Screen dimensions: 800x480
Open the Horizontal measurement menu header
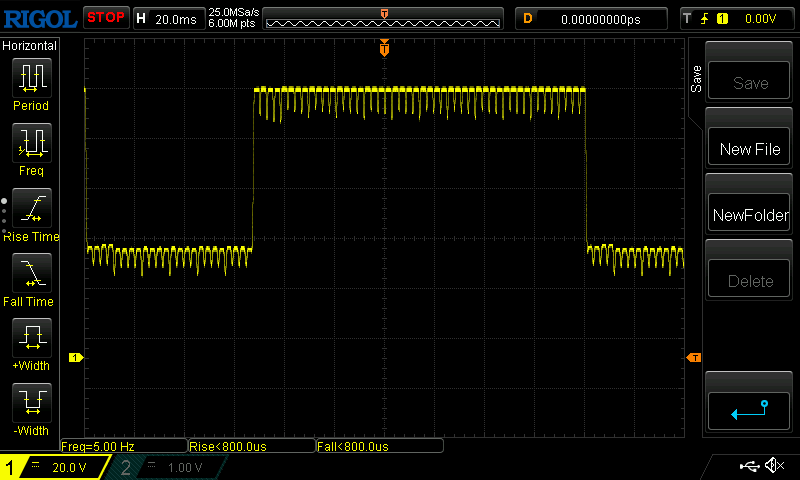tap(30, 46)
